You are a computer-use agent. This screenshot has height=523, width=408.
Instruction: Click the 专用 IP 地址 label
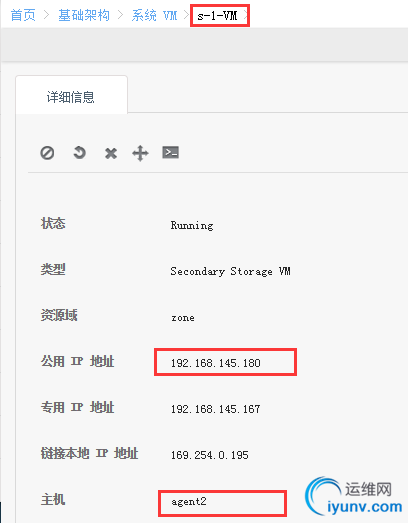point(77,407)
